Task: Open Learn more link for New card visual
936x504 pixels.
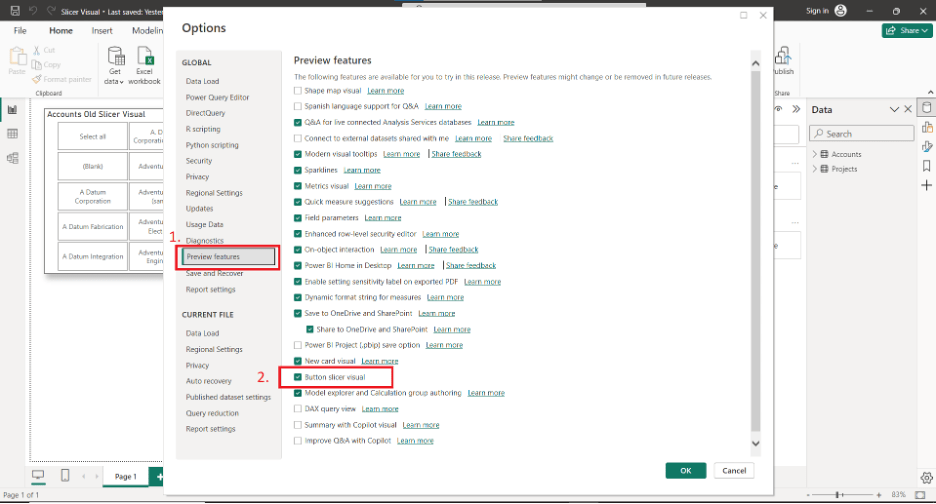Action: [x=379, y=361]
